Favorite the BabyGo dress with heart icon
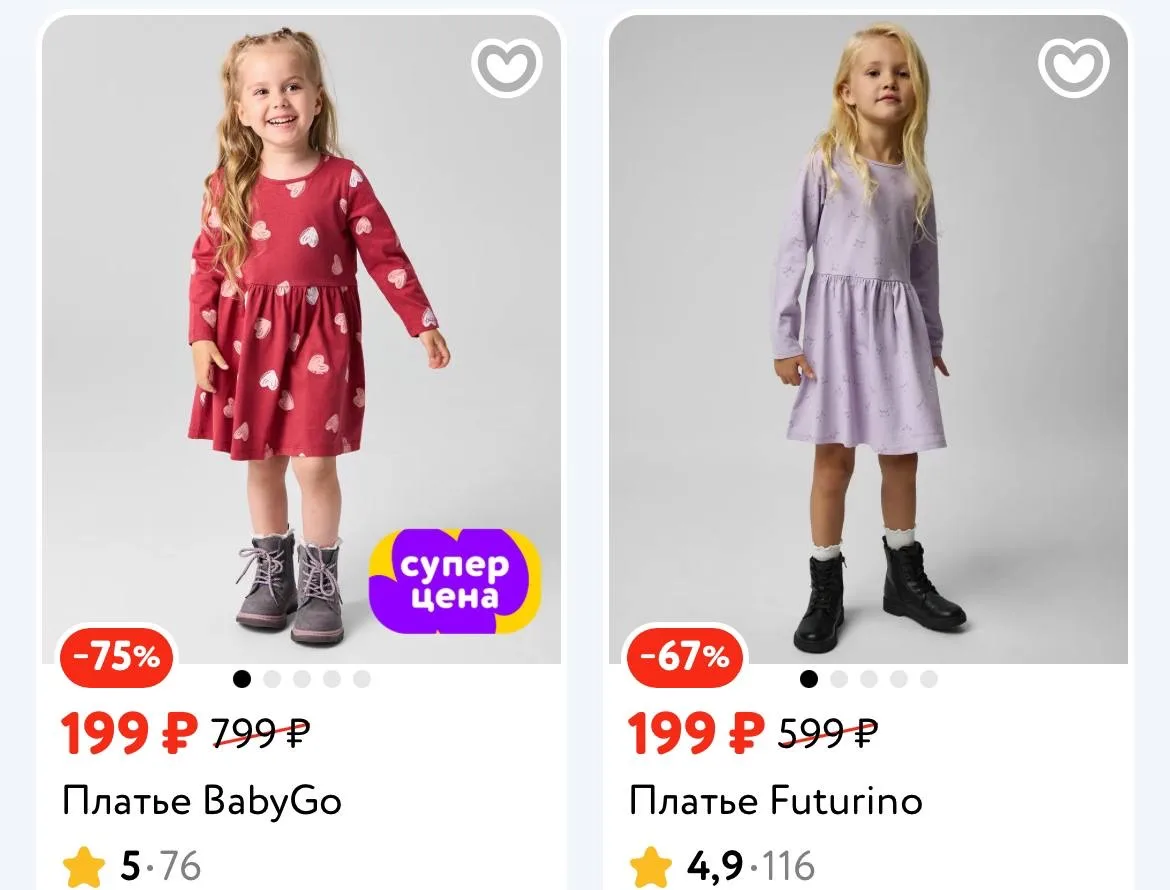This screenshot has height=890, width=1170. (506, 66)
